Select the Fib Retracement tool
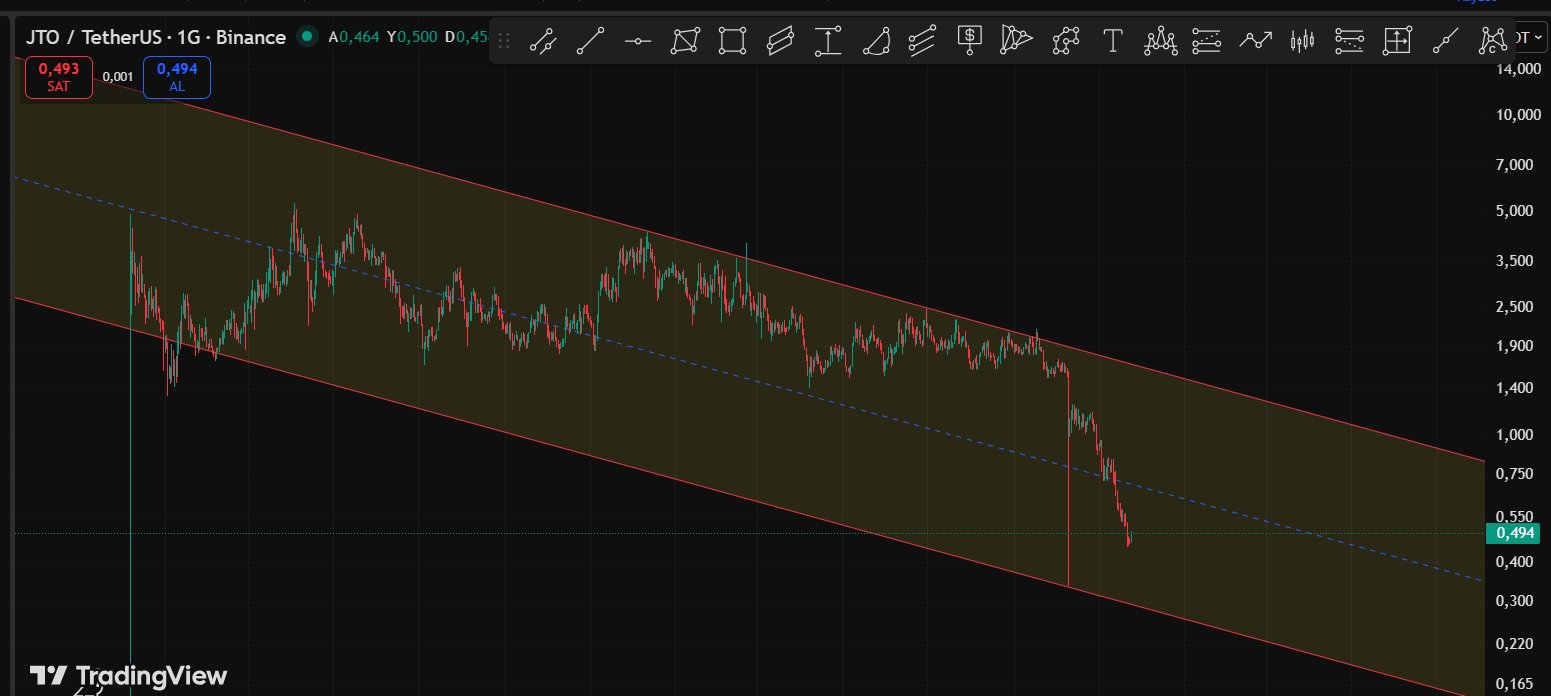Viewport: 1551px width, 696px height. tap(1208, 41)
